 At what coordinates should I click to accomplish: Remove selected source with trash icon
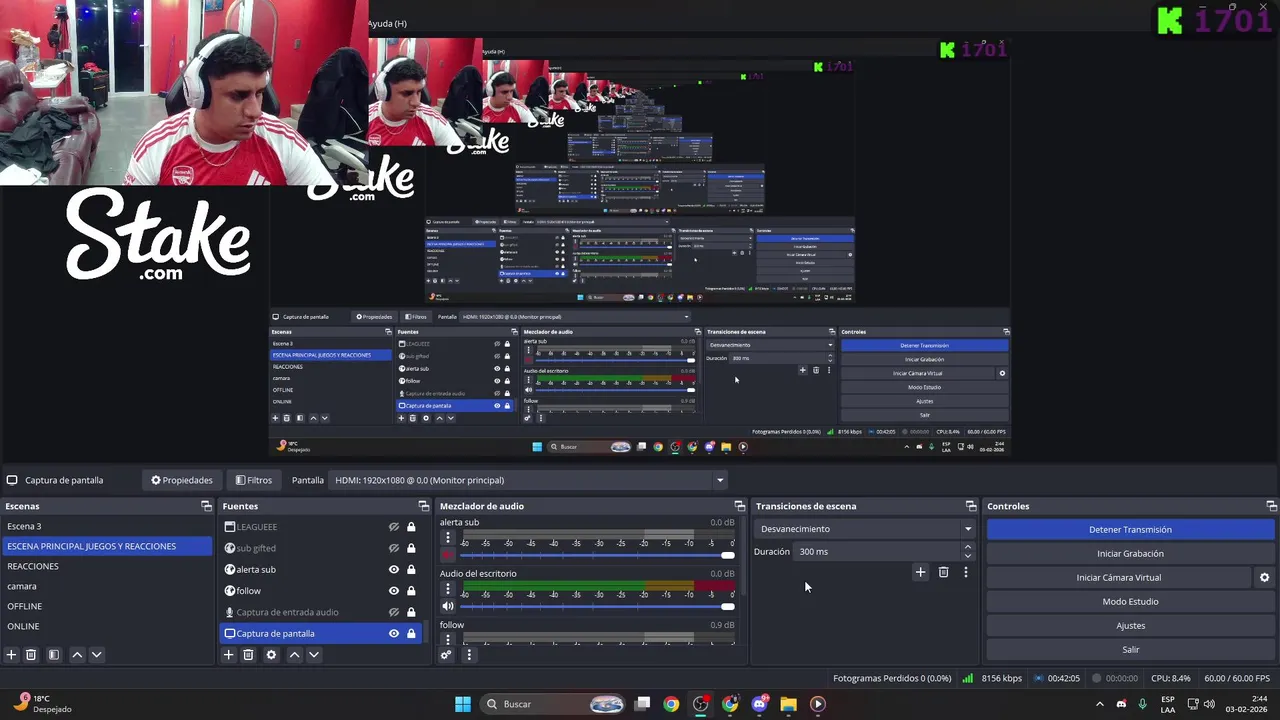248,655
